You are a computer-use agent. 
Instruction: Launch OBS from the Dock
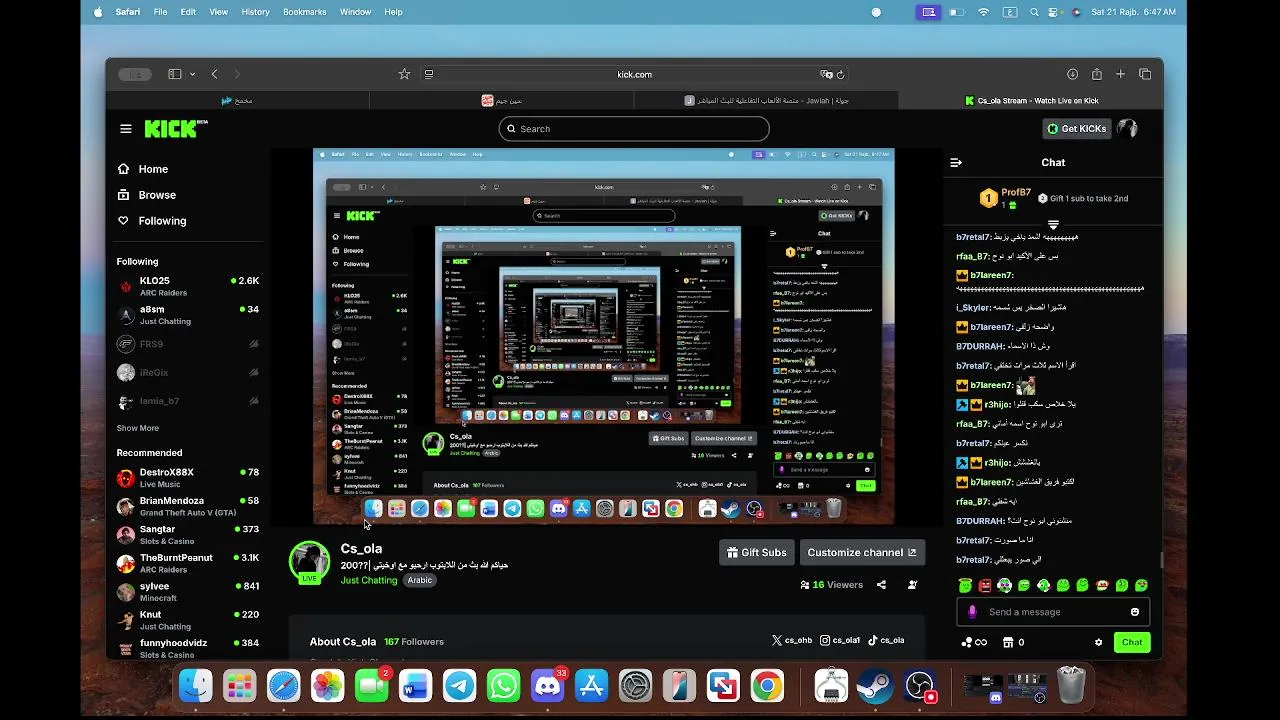click(x=920, y=686)
